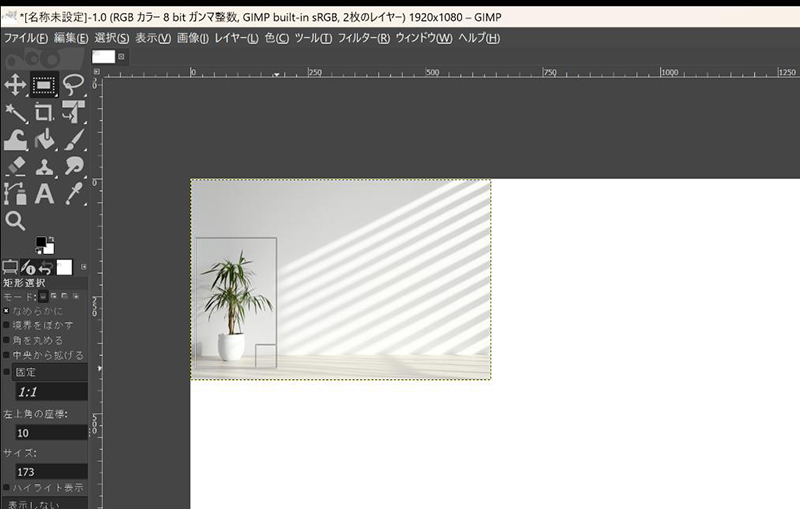Select the Warp Transform tool
The height and width of the screenshot is (509, 800).
pyautogui.click(x=15, y=140)
